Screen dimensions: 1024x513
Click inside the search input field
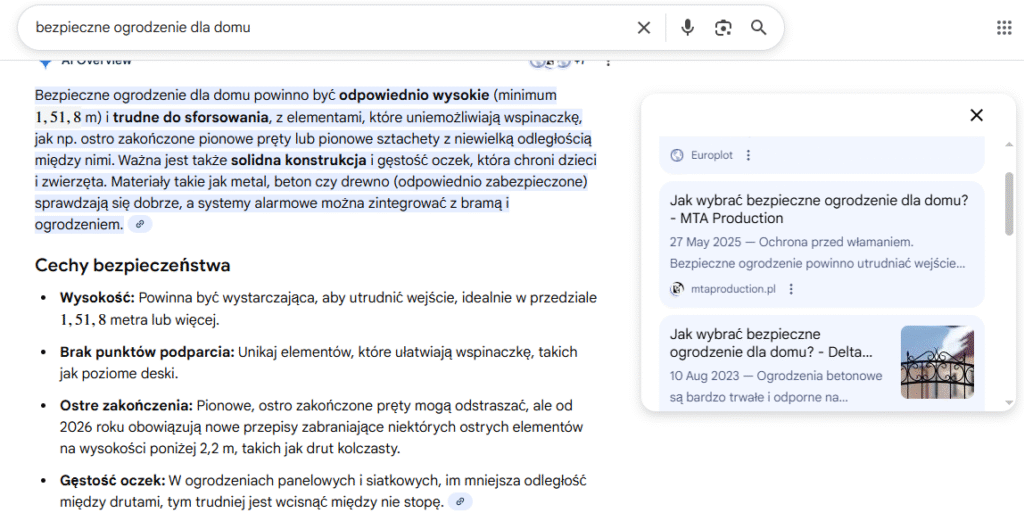(x=330, y=28)
